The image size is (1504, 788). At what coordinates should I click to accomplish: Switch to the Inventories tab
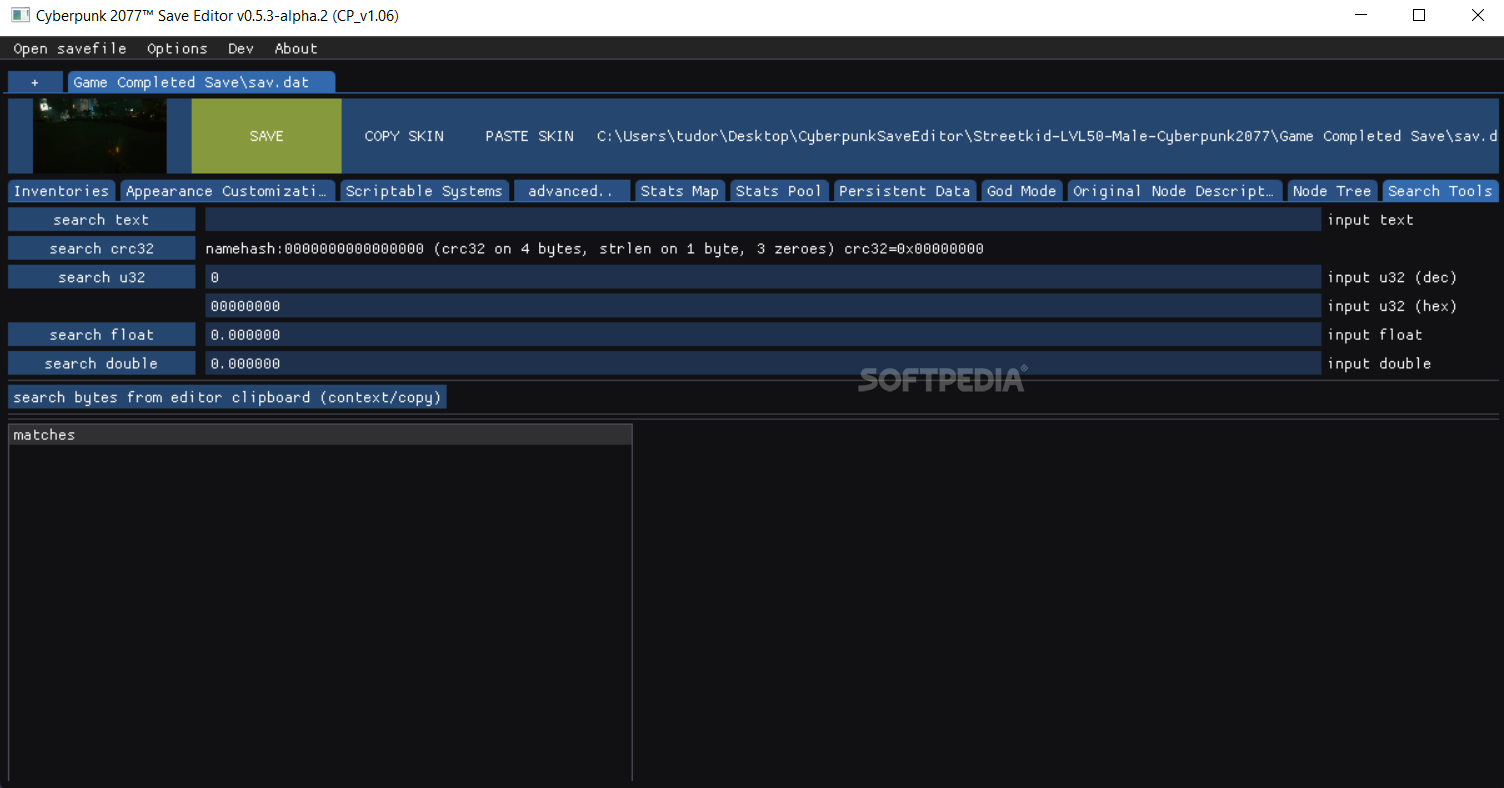pos(62,191)
